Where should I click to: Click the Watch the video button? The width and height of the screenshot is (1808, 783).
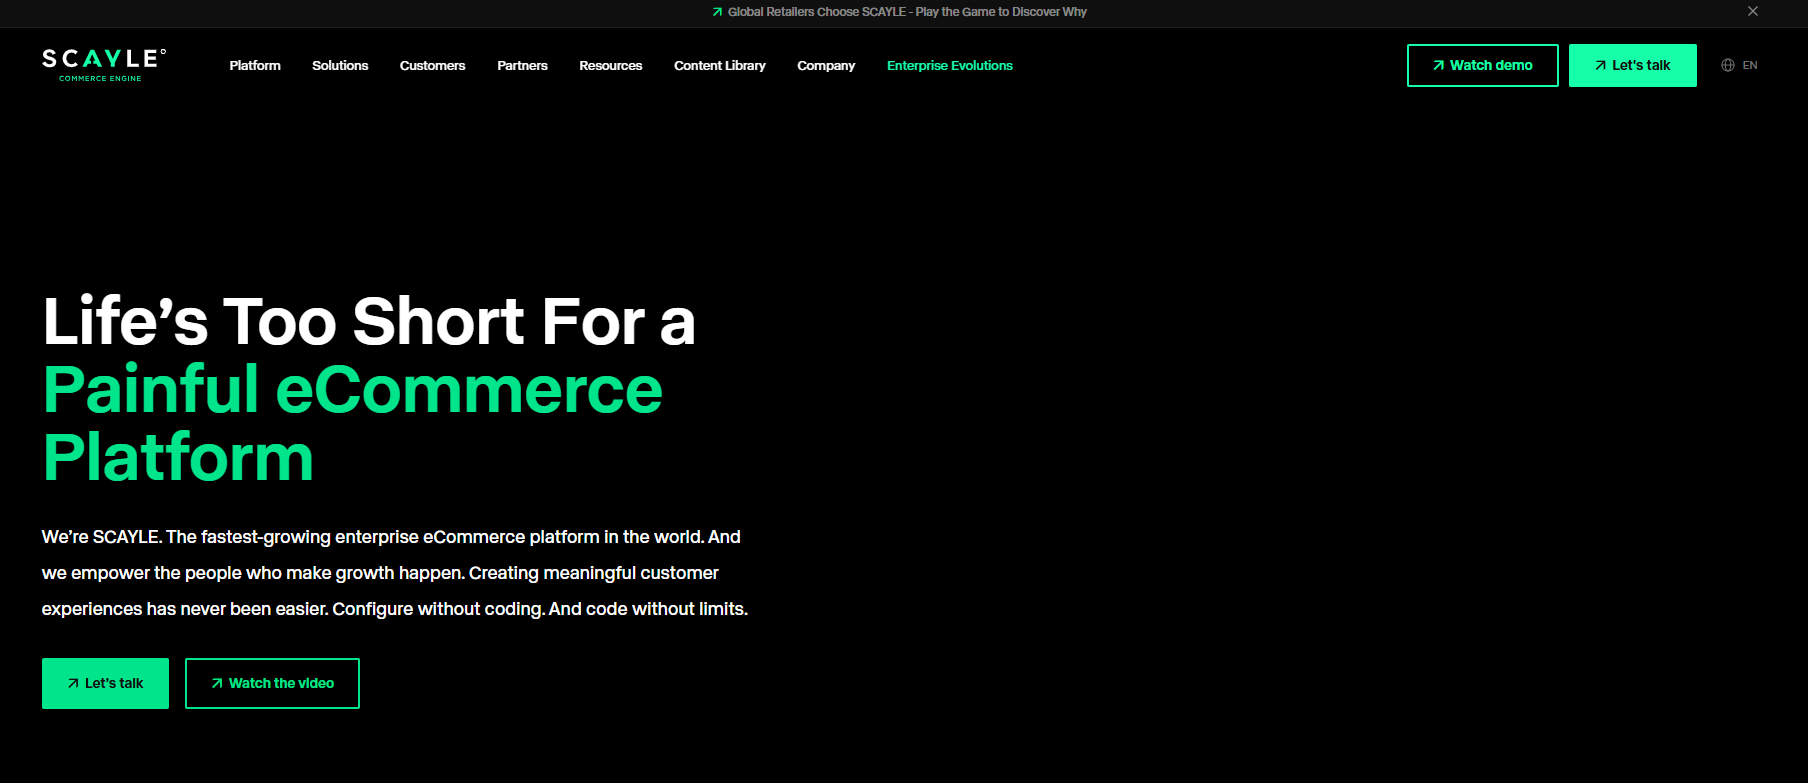(x=272, y=683)
